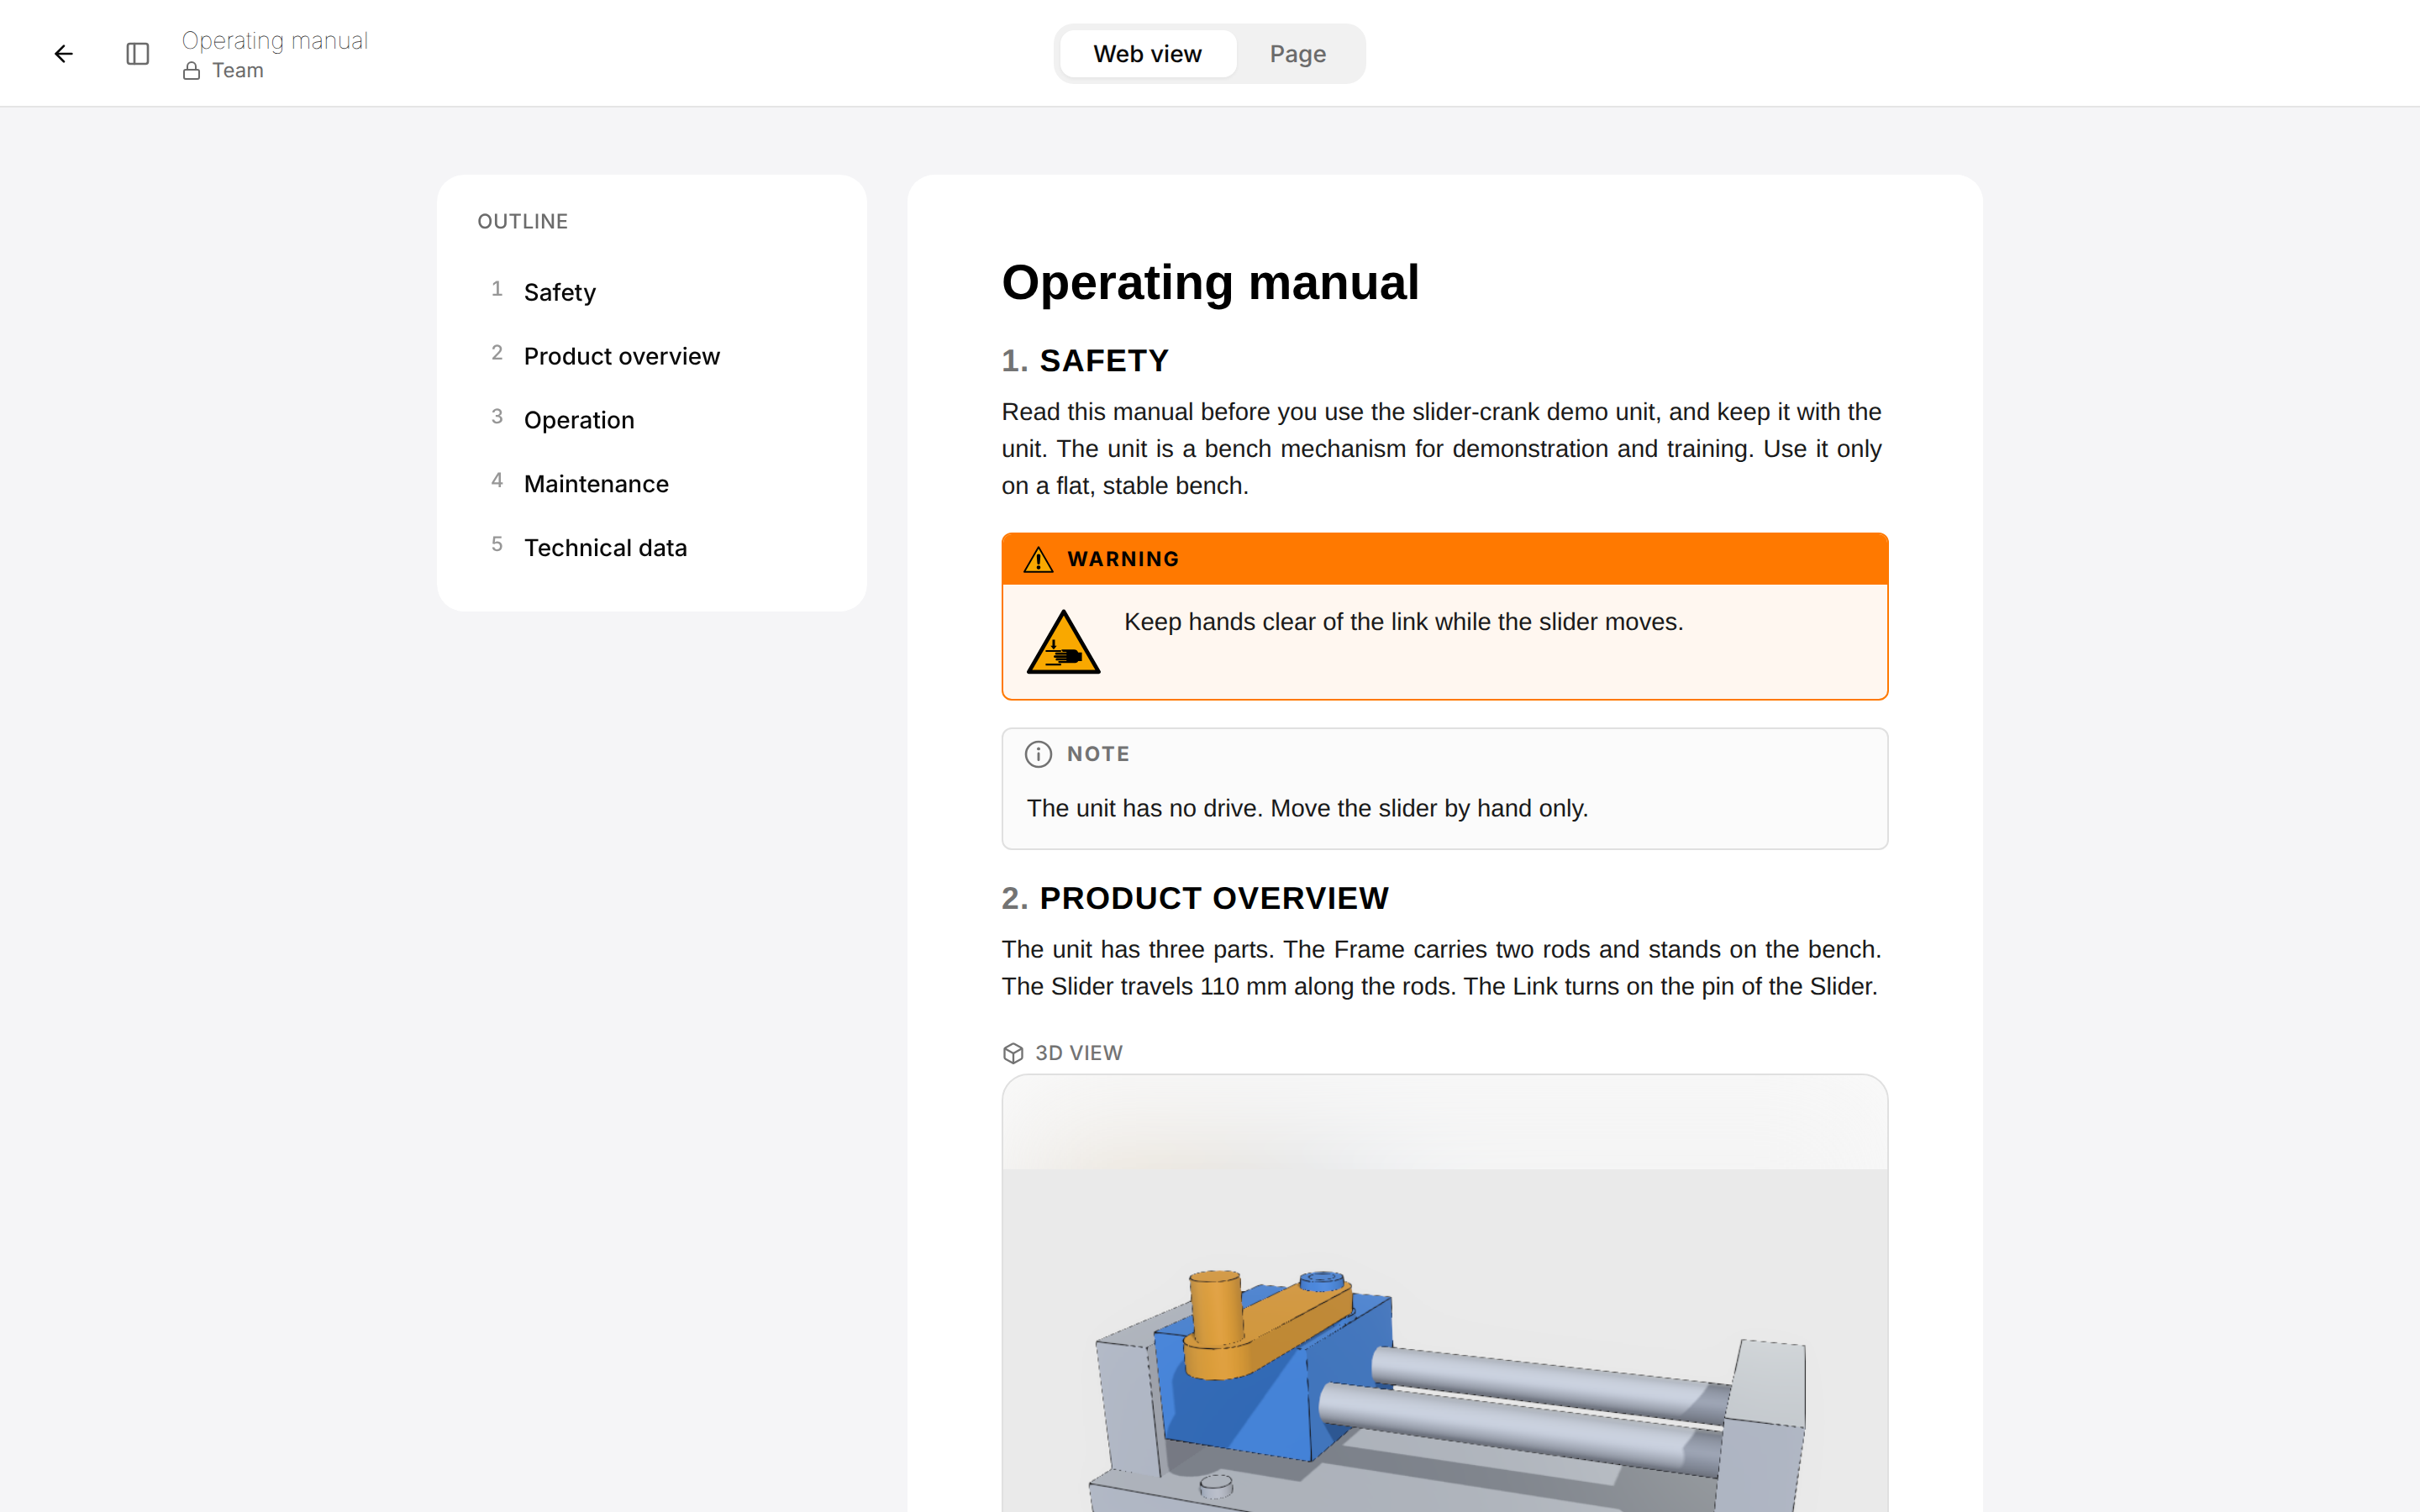The height and width of the screenshot is (1512, 2420).
Task: Click the 'NOTE' label
Action: coord(1098,754)
